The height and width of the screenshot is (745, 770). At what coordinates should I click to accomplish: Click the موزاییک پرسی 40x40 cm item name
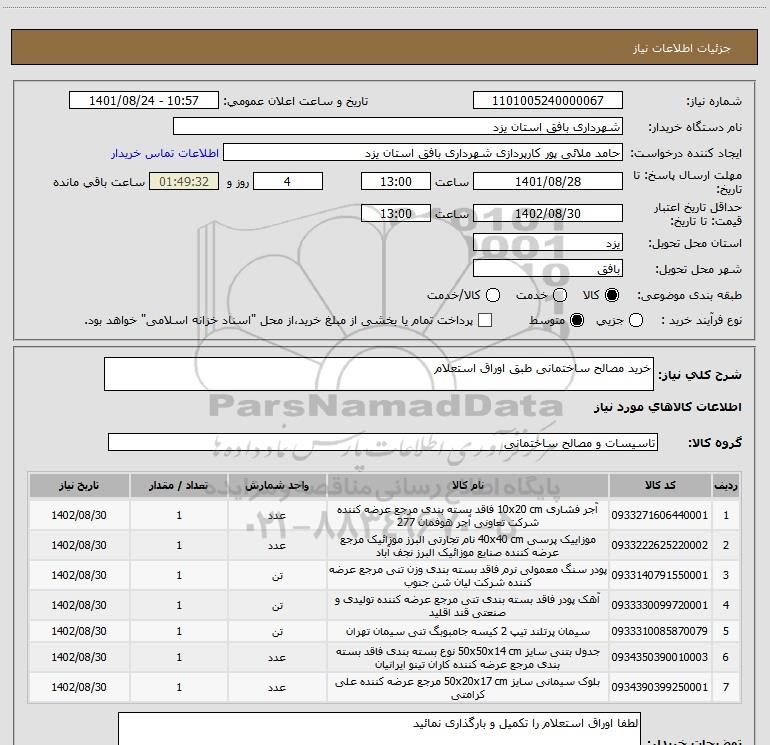[x=468, y=545]
